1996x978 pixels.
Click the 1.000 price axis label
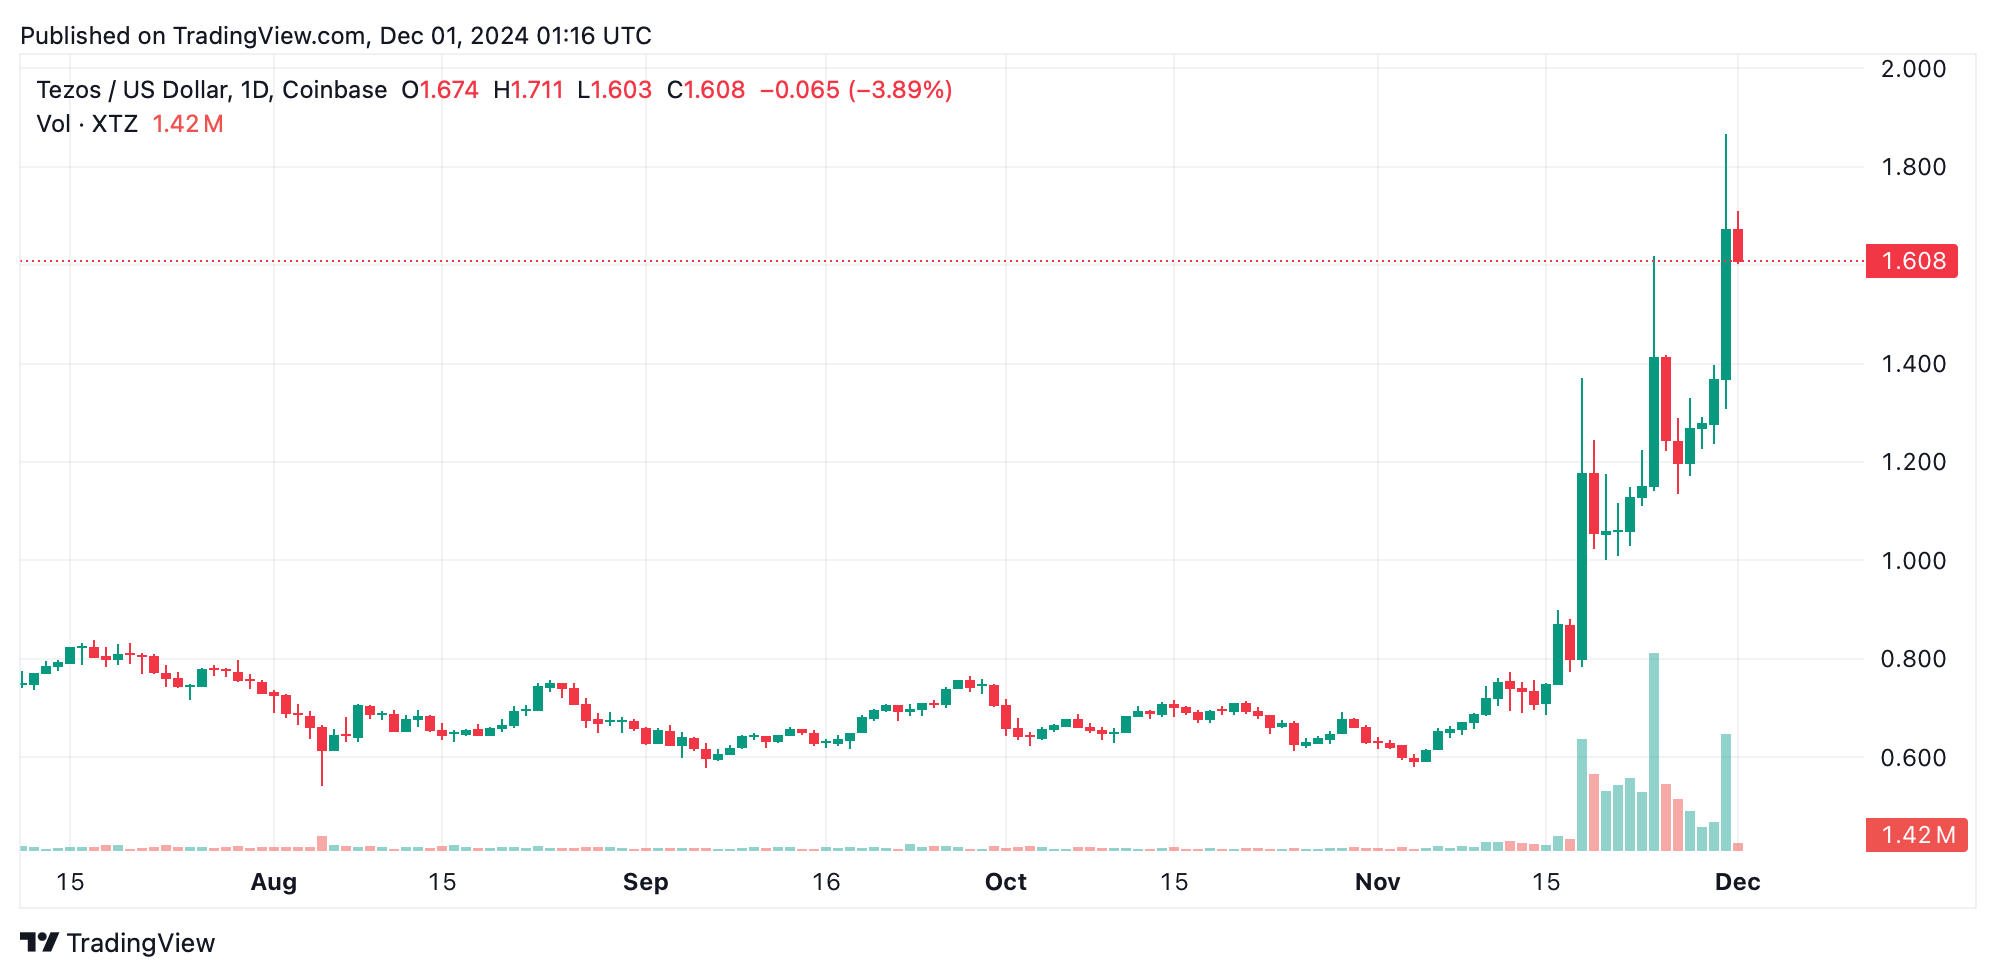coord(1913,561)
